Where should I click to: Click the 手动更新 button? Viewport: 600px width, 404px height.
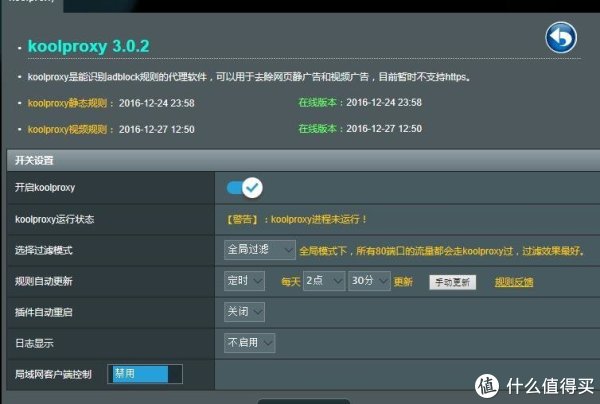pos(452,282)
